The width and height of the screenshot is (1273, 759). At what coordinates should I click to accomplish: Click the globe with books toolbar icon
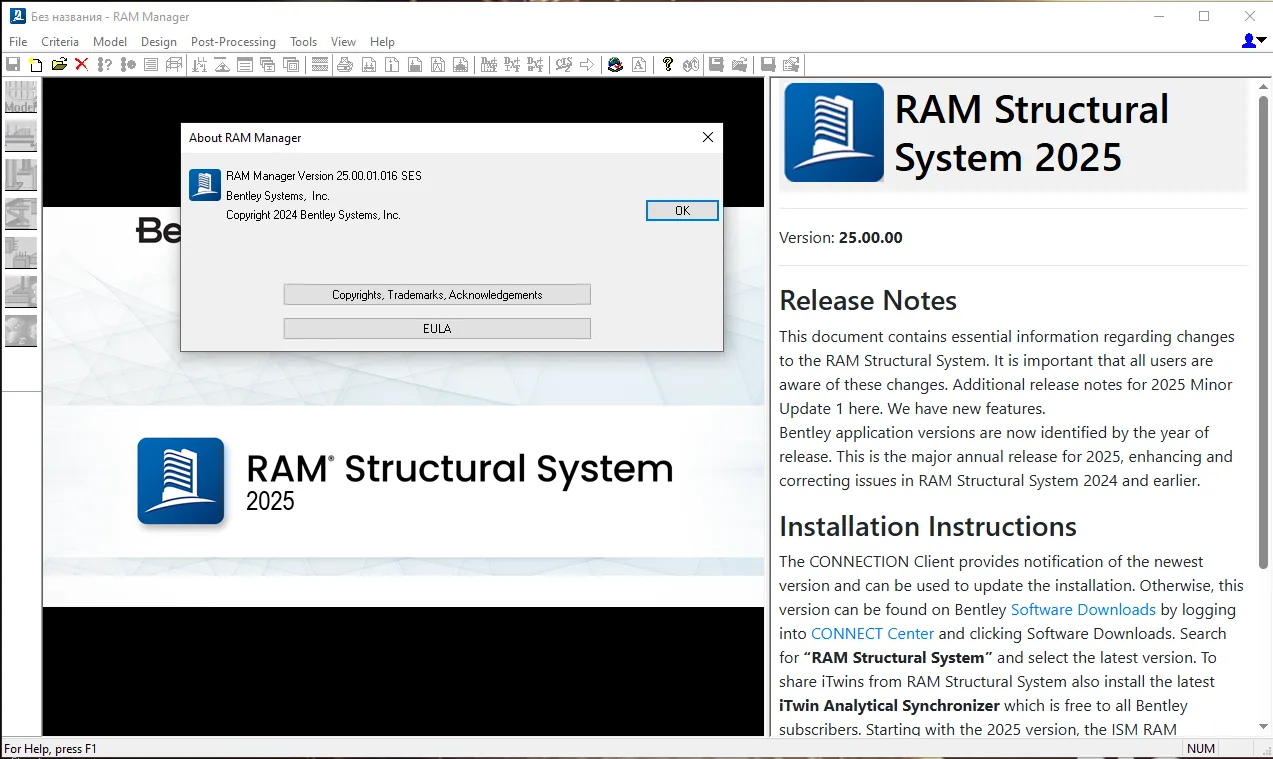615,65
